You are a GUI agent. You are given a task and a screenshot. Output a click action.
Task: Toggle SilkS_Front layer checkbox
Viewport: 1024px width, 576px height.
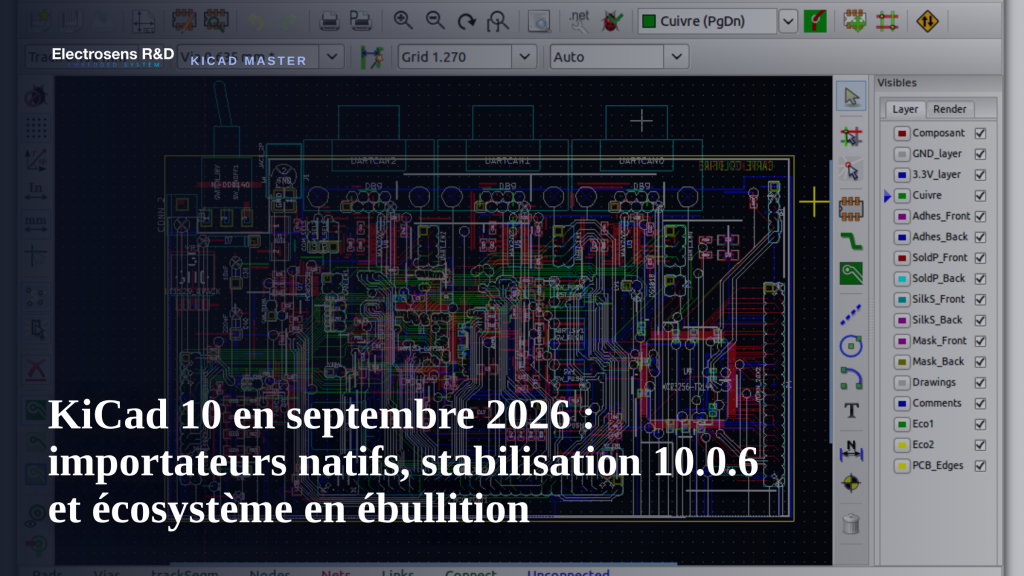coord(980,299)
